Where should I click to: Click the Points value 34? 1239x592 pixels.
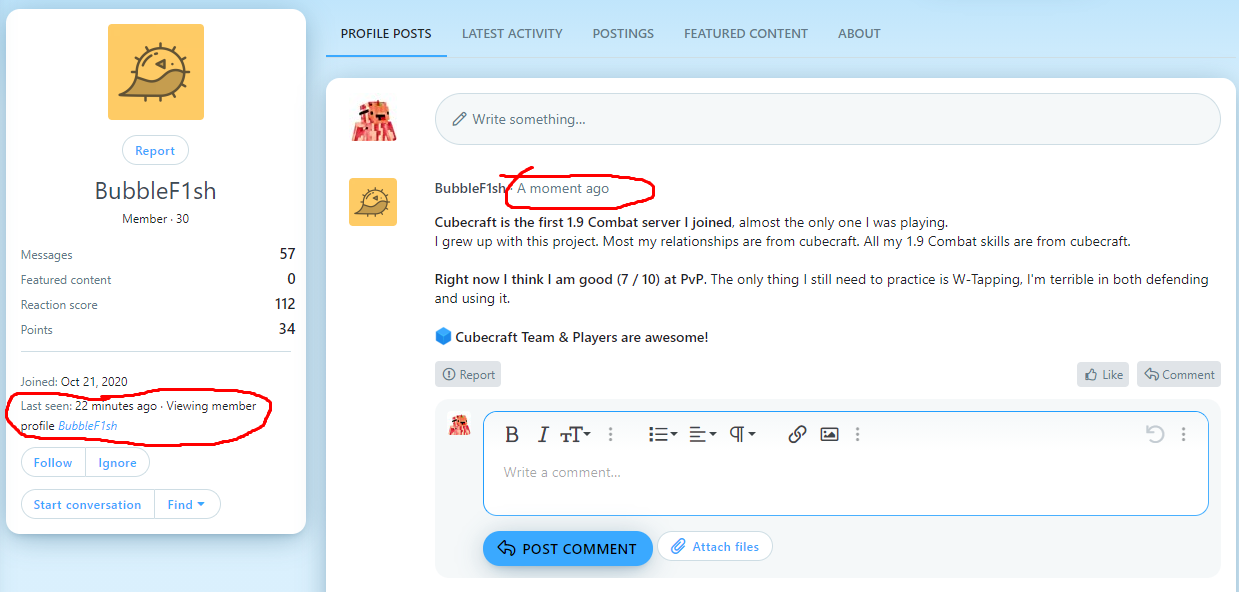pos(287,329)
